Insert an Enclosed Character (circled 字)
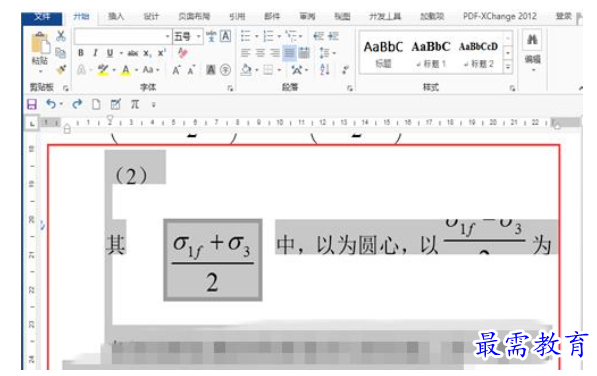 point(225,70)
